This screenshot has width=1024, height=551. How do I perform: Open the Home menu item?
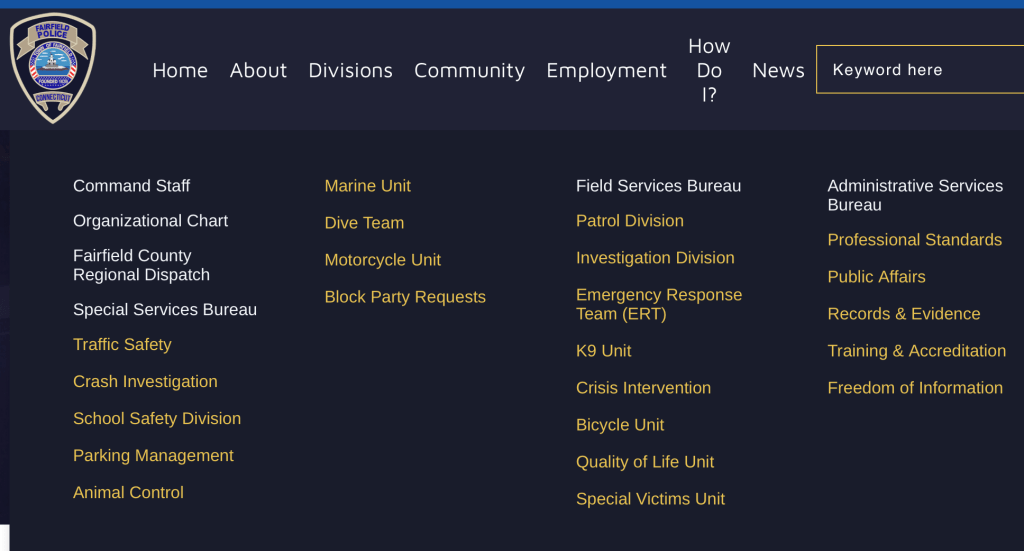click(x=180, y=70)
